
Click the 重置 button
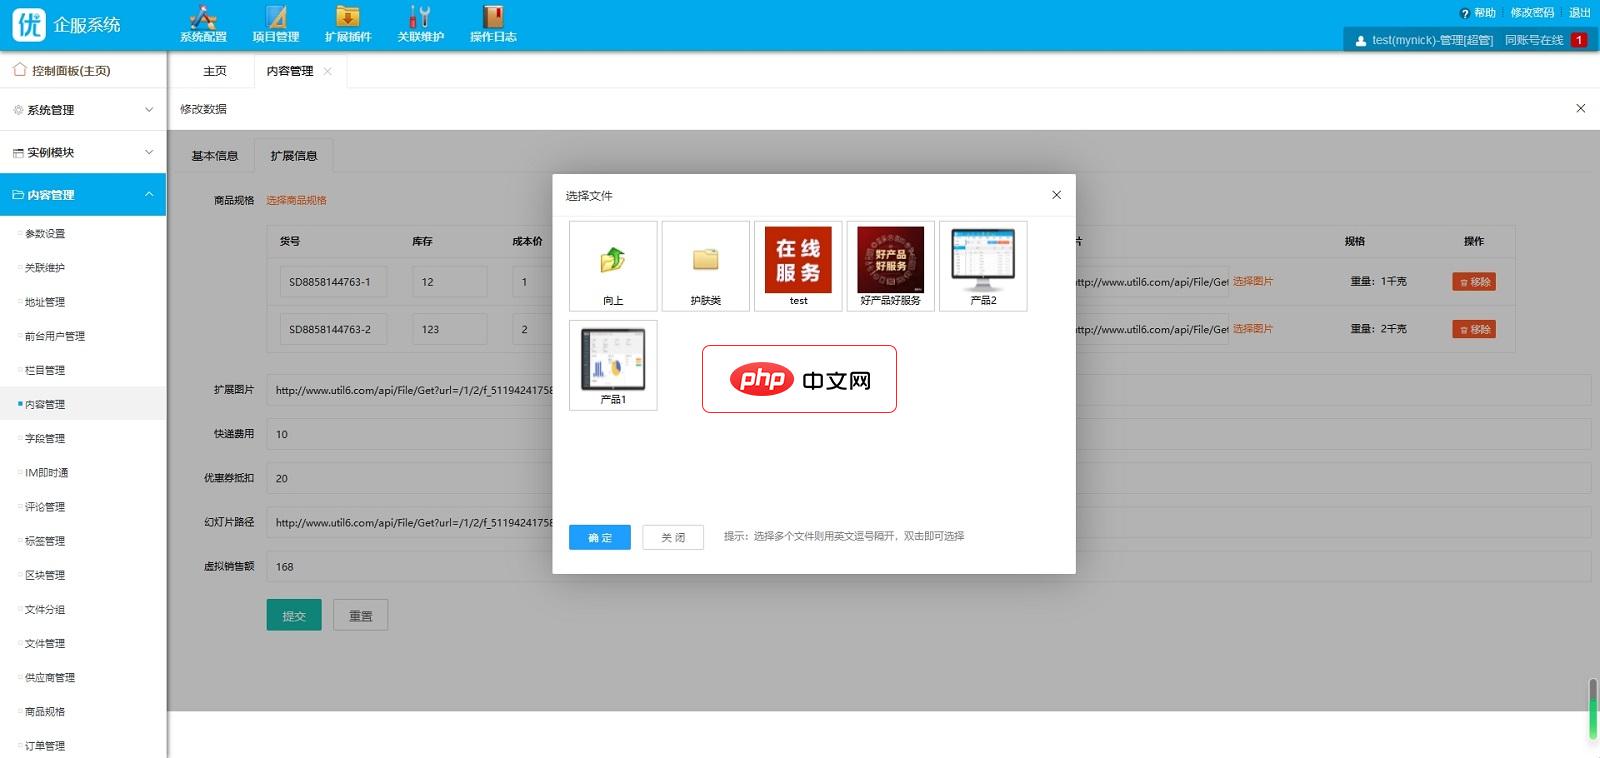click(x=361, y=615)
